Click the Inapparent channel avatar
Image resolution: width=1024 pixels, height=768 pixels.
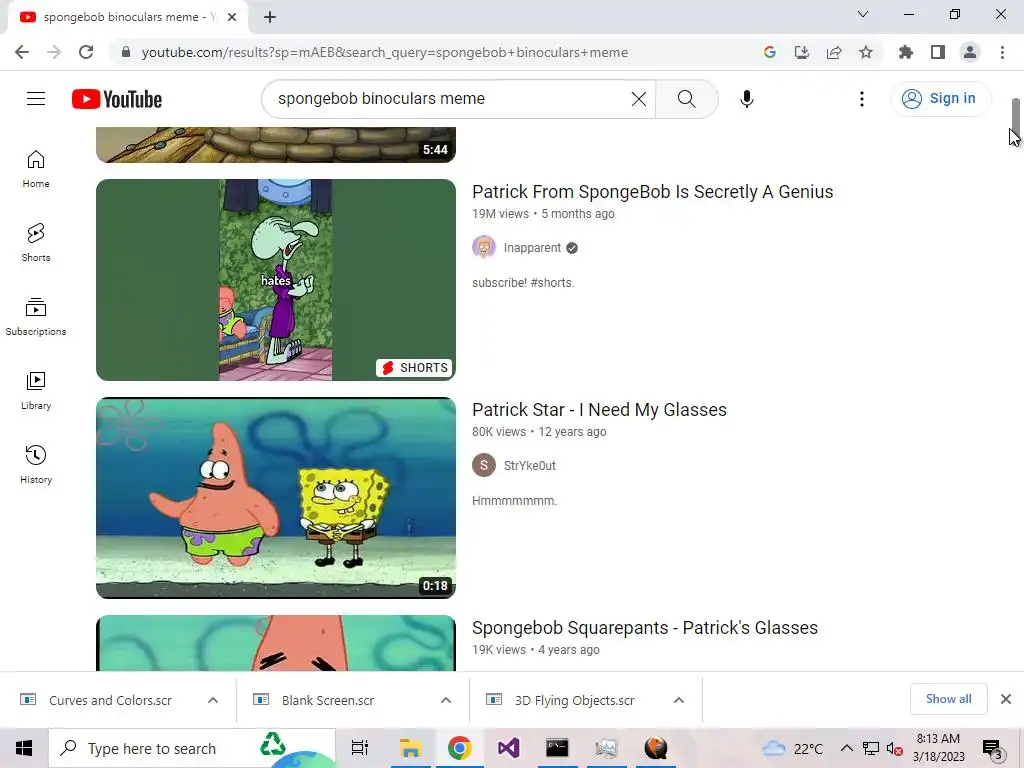tap(484, 248)
